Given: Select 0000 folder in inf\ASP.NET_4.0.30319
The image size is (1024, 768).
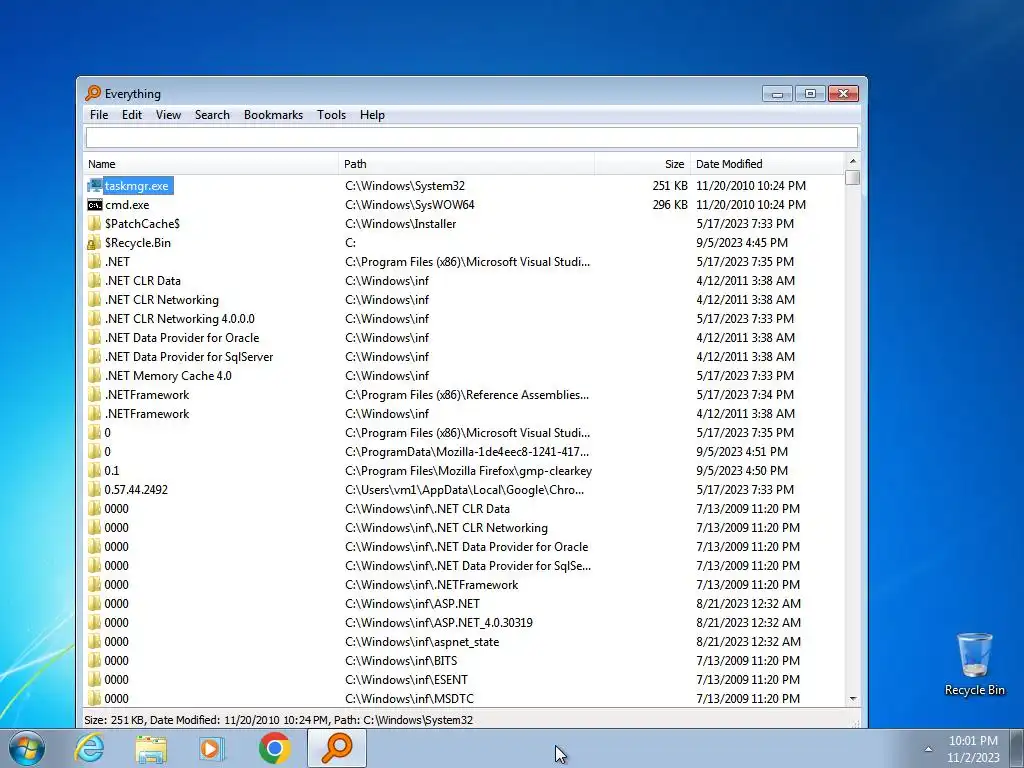Looking at the screenshot, I should tap(116, 623).
